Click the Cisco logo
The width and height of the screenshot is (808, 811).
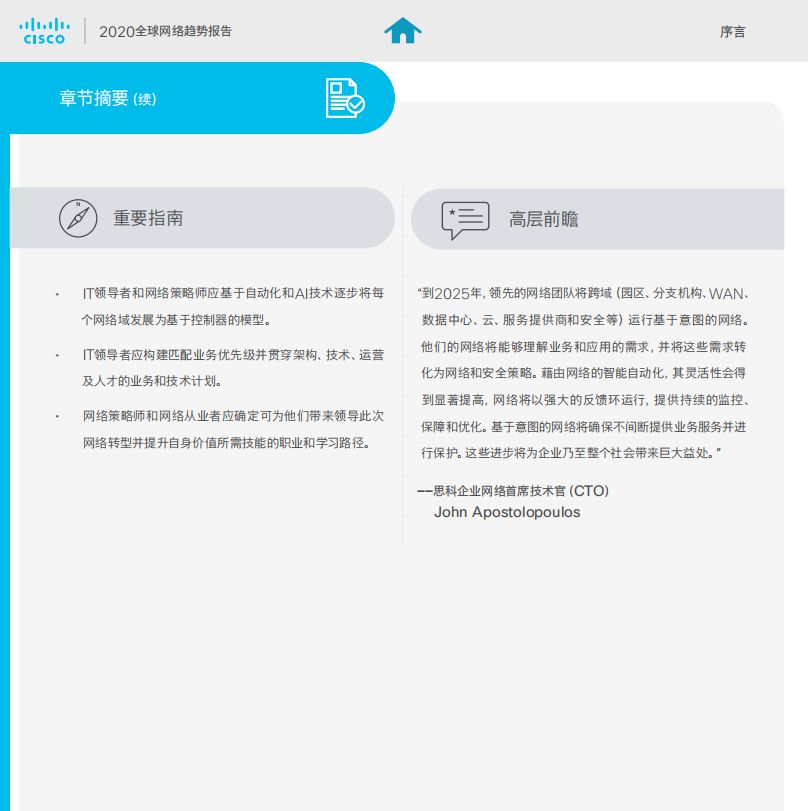click(x=44, y=30)
